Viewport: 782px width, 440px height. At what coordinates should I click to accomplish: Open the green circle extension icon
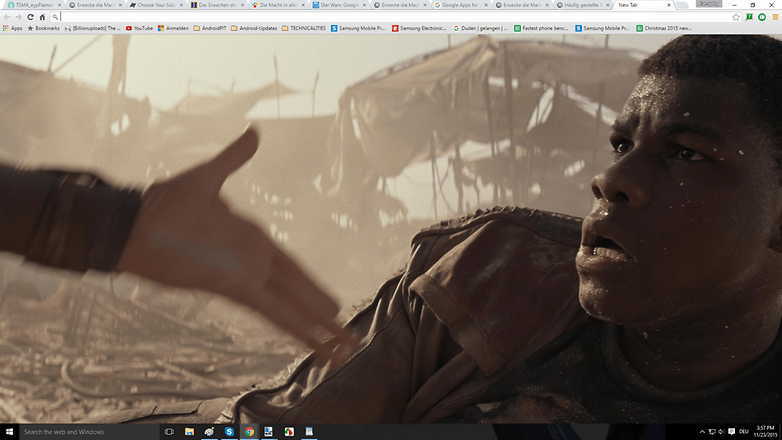[762, 17]
